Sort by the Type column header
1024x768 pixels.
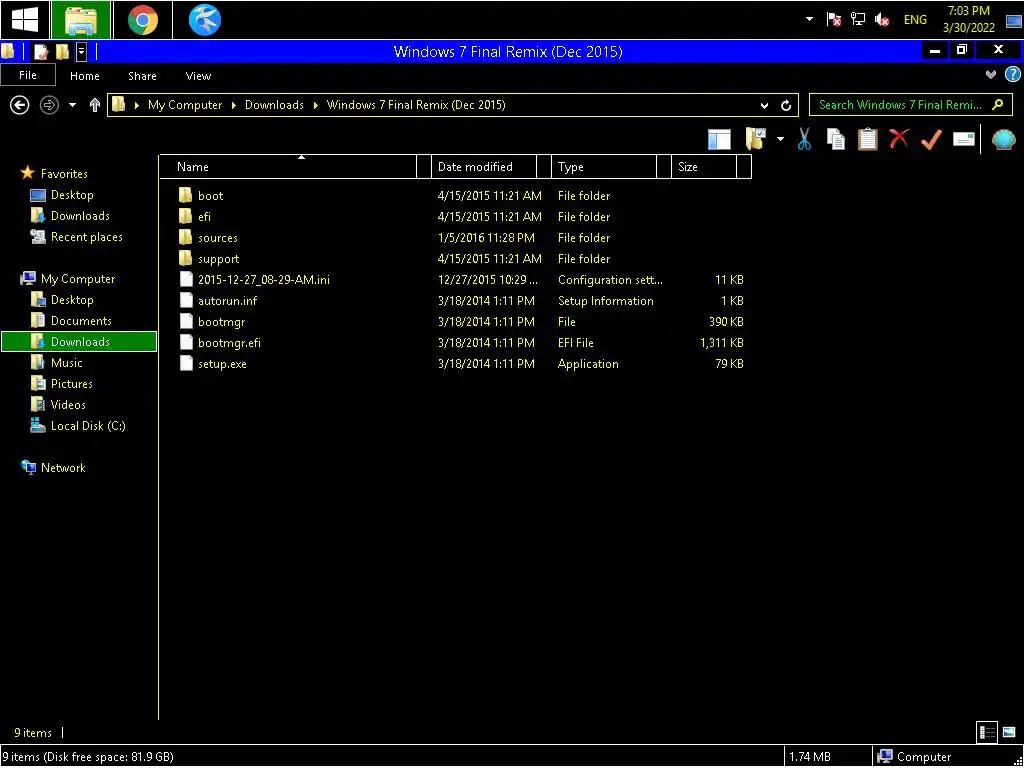click(604, 167)
